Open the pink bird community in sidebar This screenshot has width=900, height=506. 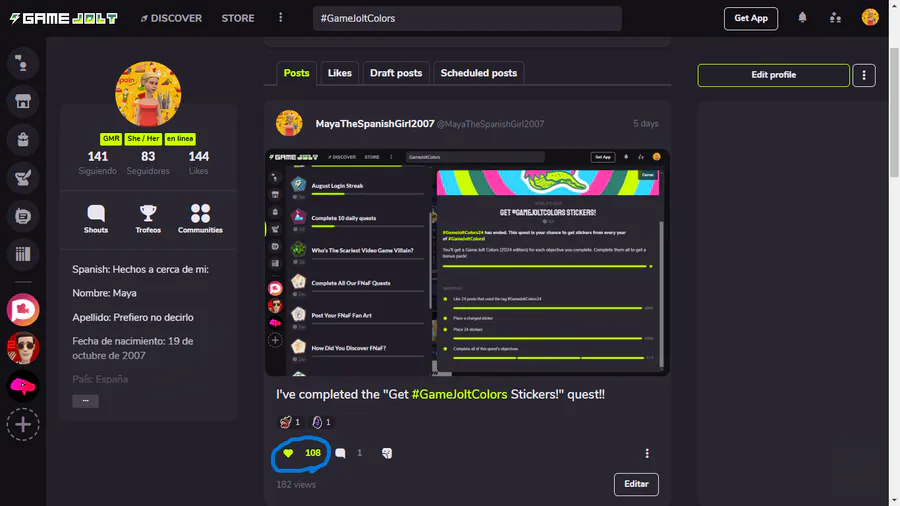(23, 386)
